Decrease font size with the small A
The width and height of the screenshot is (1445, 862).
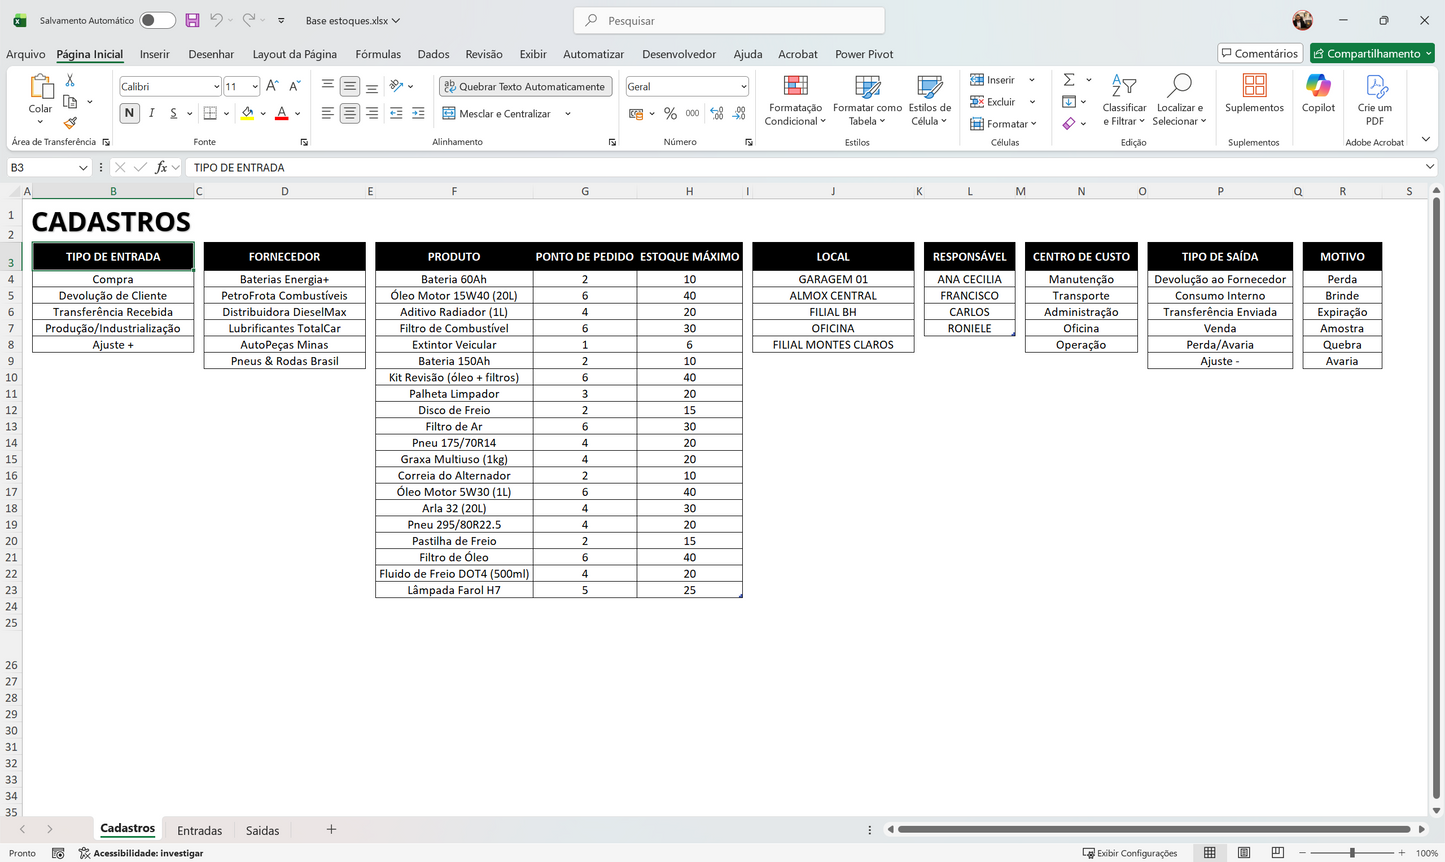pos(294,86)
